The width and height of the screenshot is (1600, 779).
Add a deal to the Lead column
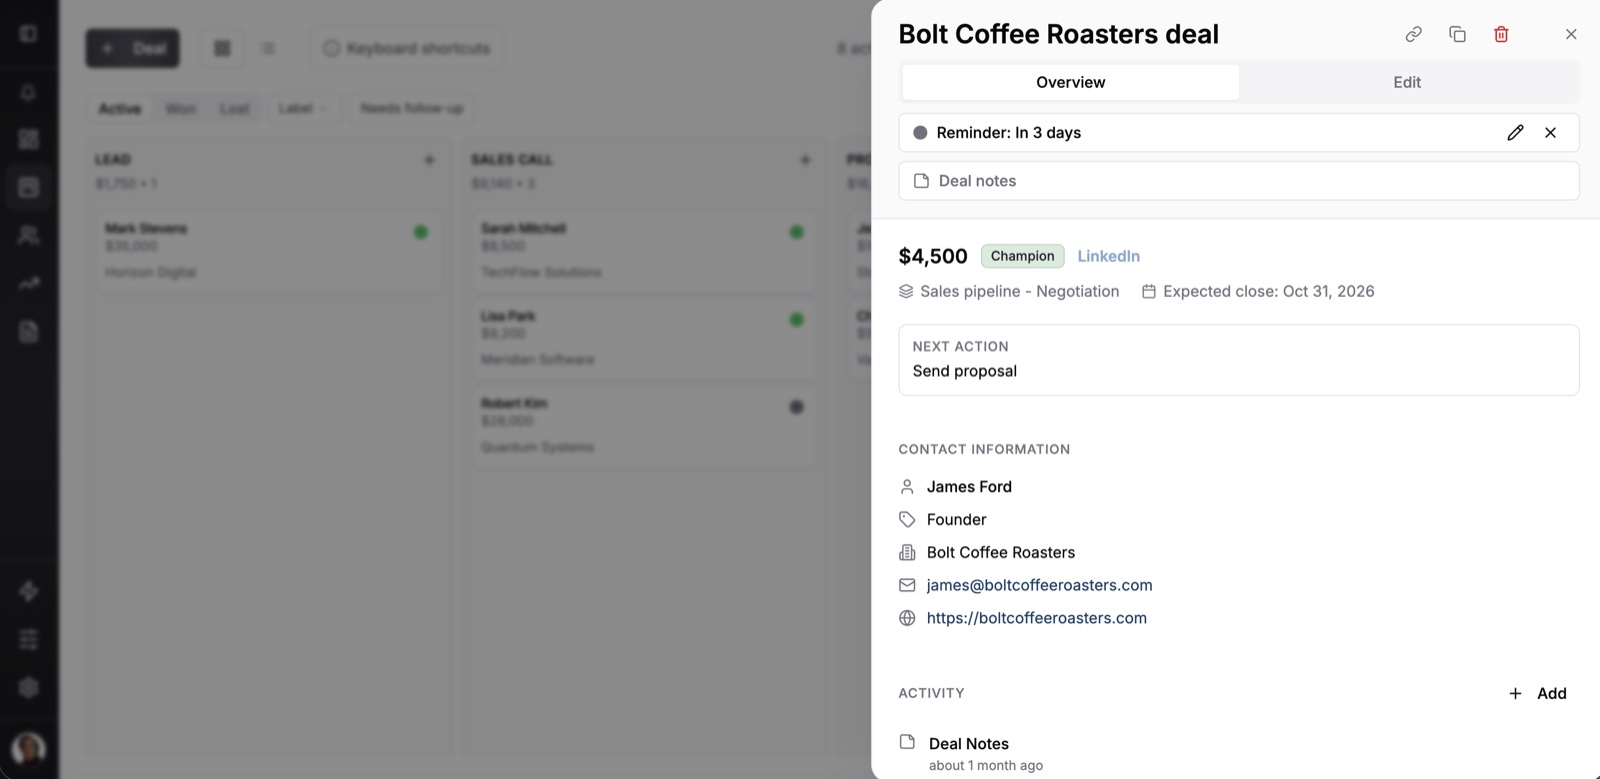pyautogui.click(x=429, y=159)
